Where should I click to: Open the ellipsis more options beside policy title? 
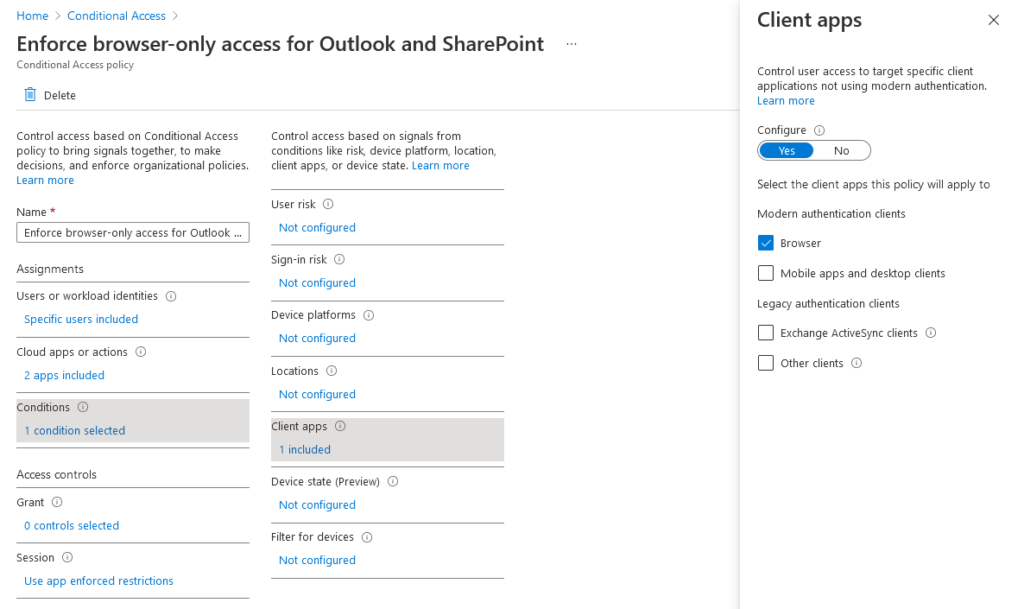coord(571,44)
